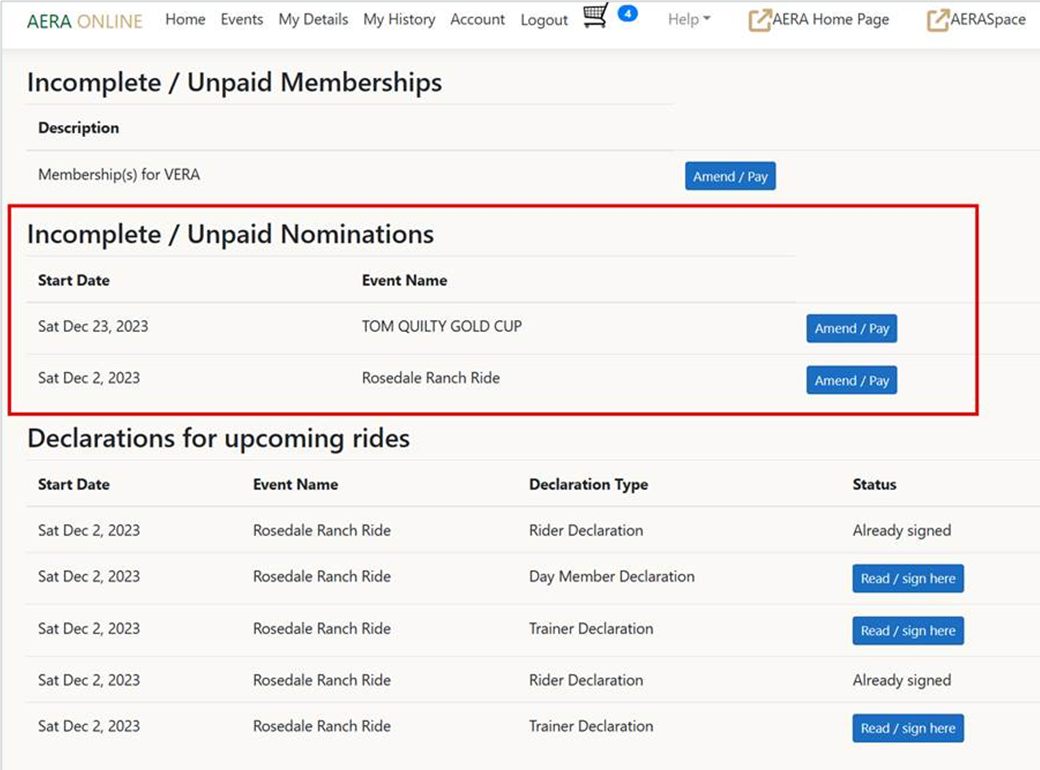The width and height of the screenshot is (1040, 770).
Task: Open the My Details page
Action: (x=313, y=20)
